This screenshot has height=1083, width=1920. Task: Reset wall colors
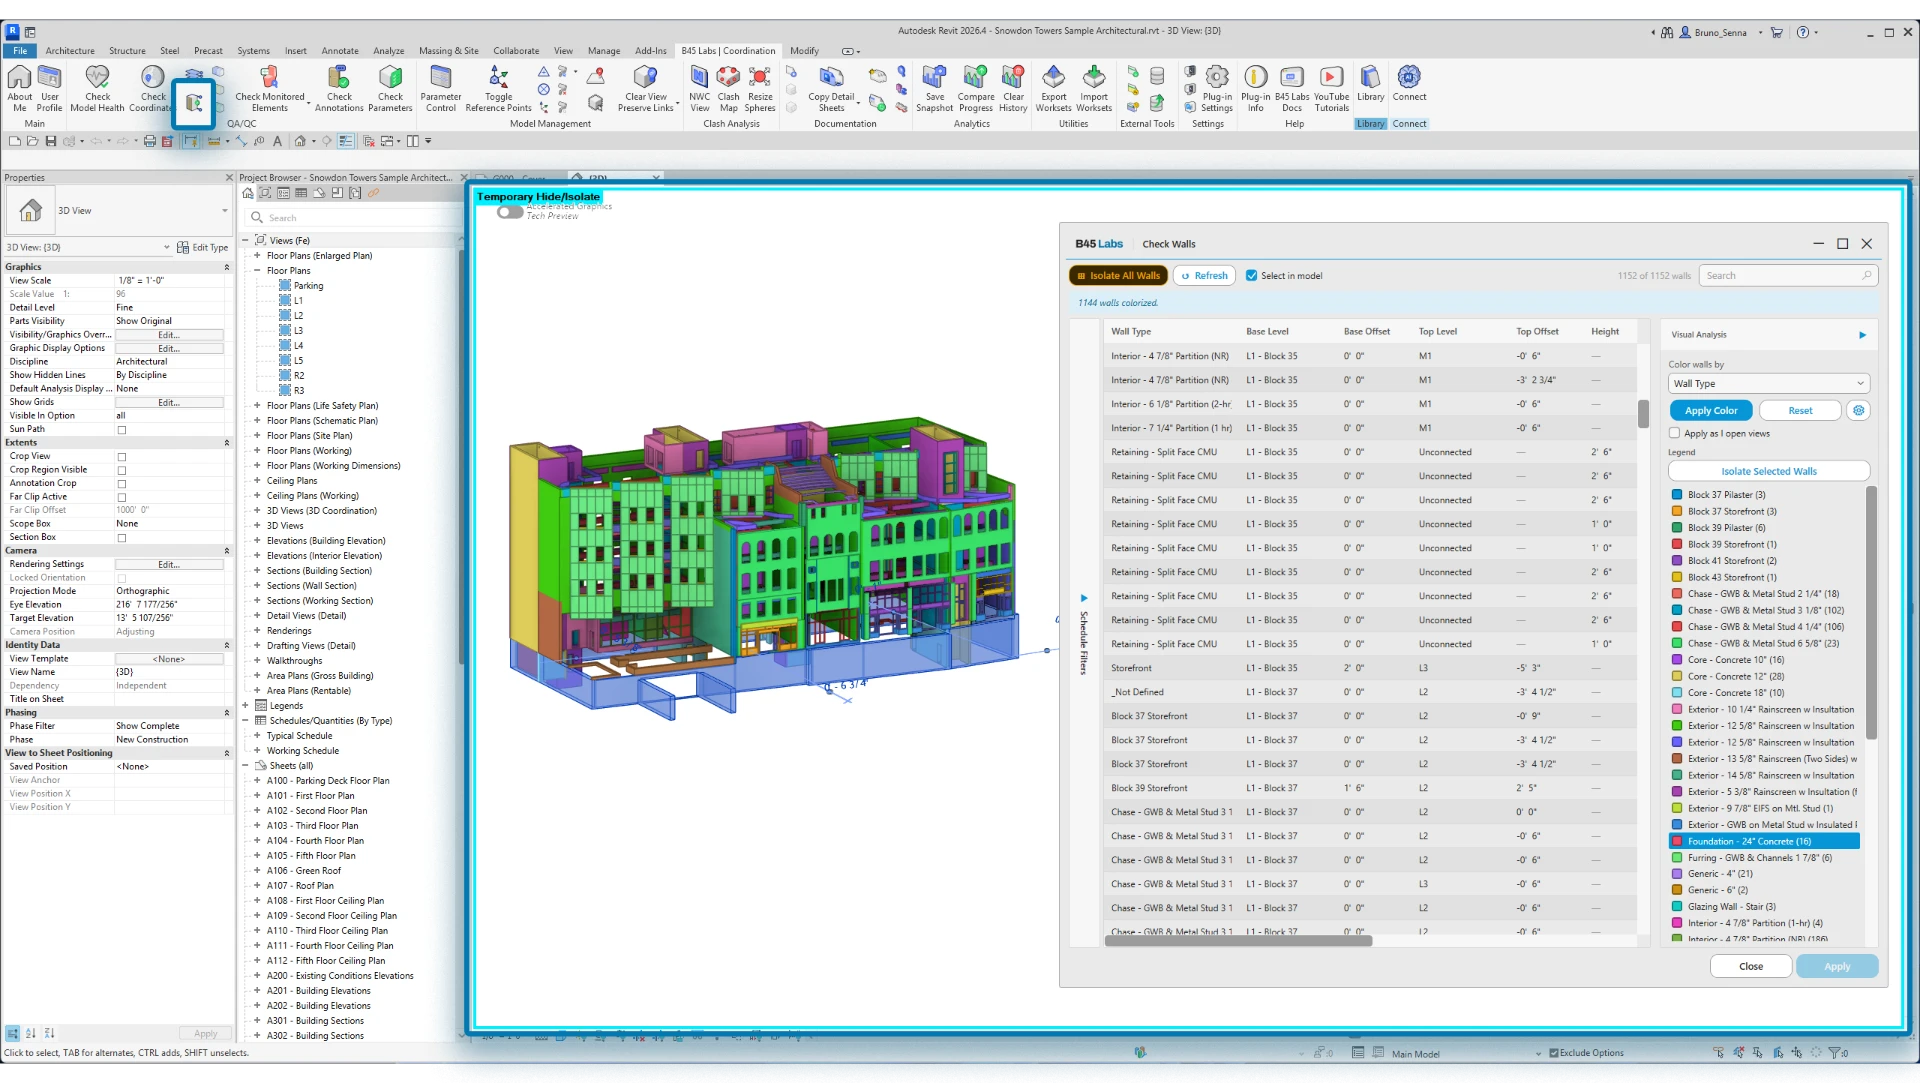pyautogui.click(x=1800, y=411)
